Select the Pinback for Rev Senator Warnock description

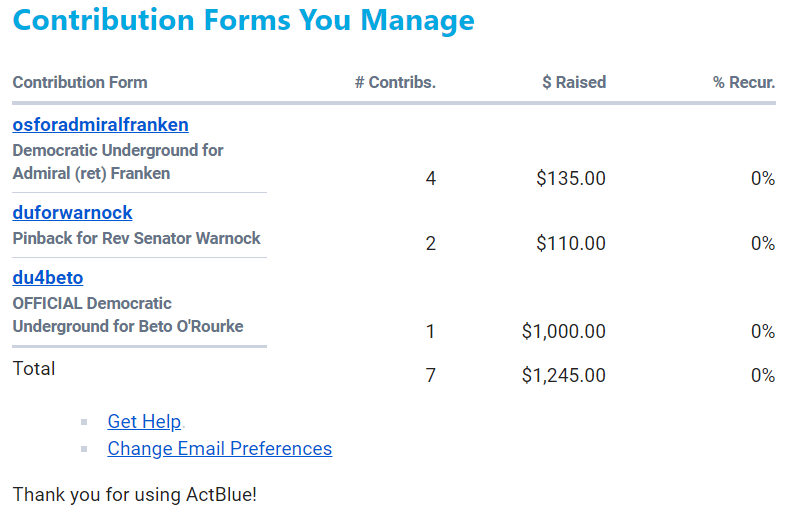click(x=136, y=239)
